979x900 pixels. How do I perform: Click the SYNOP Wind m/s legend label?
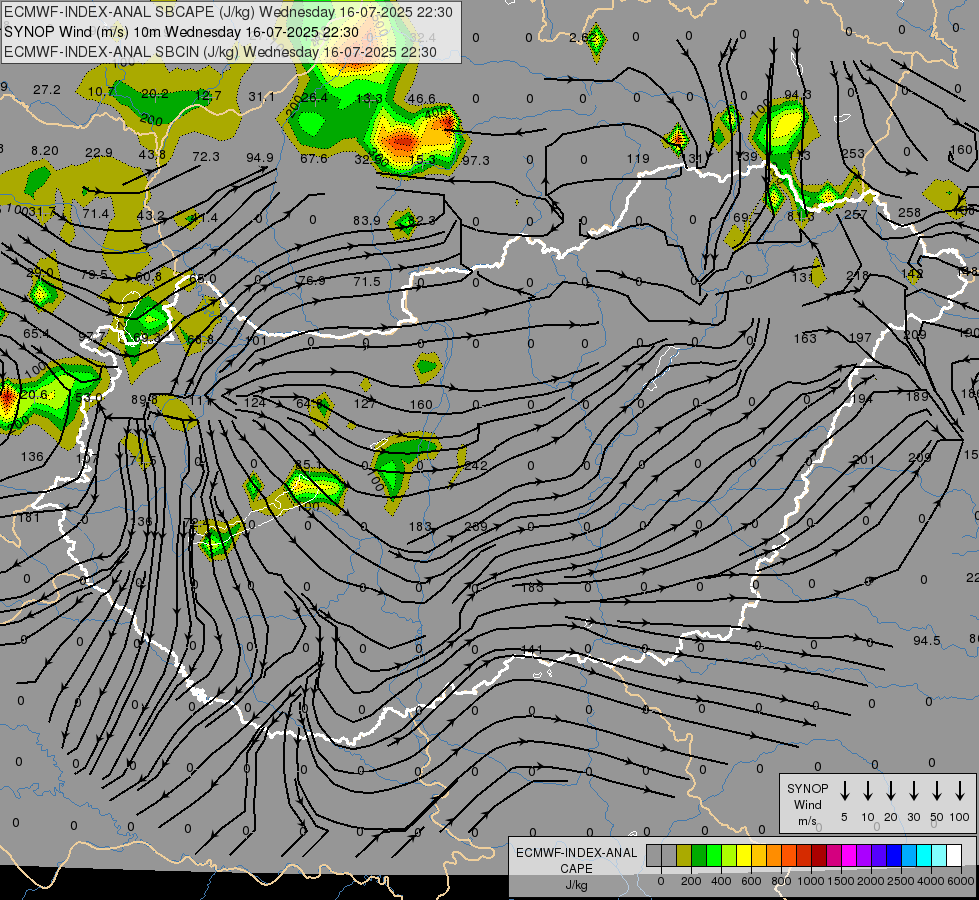(x=807, y=805)
